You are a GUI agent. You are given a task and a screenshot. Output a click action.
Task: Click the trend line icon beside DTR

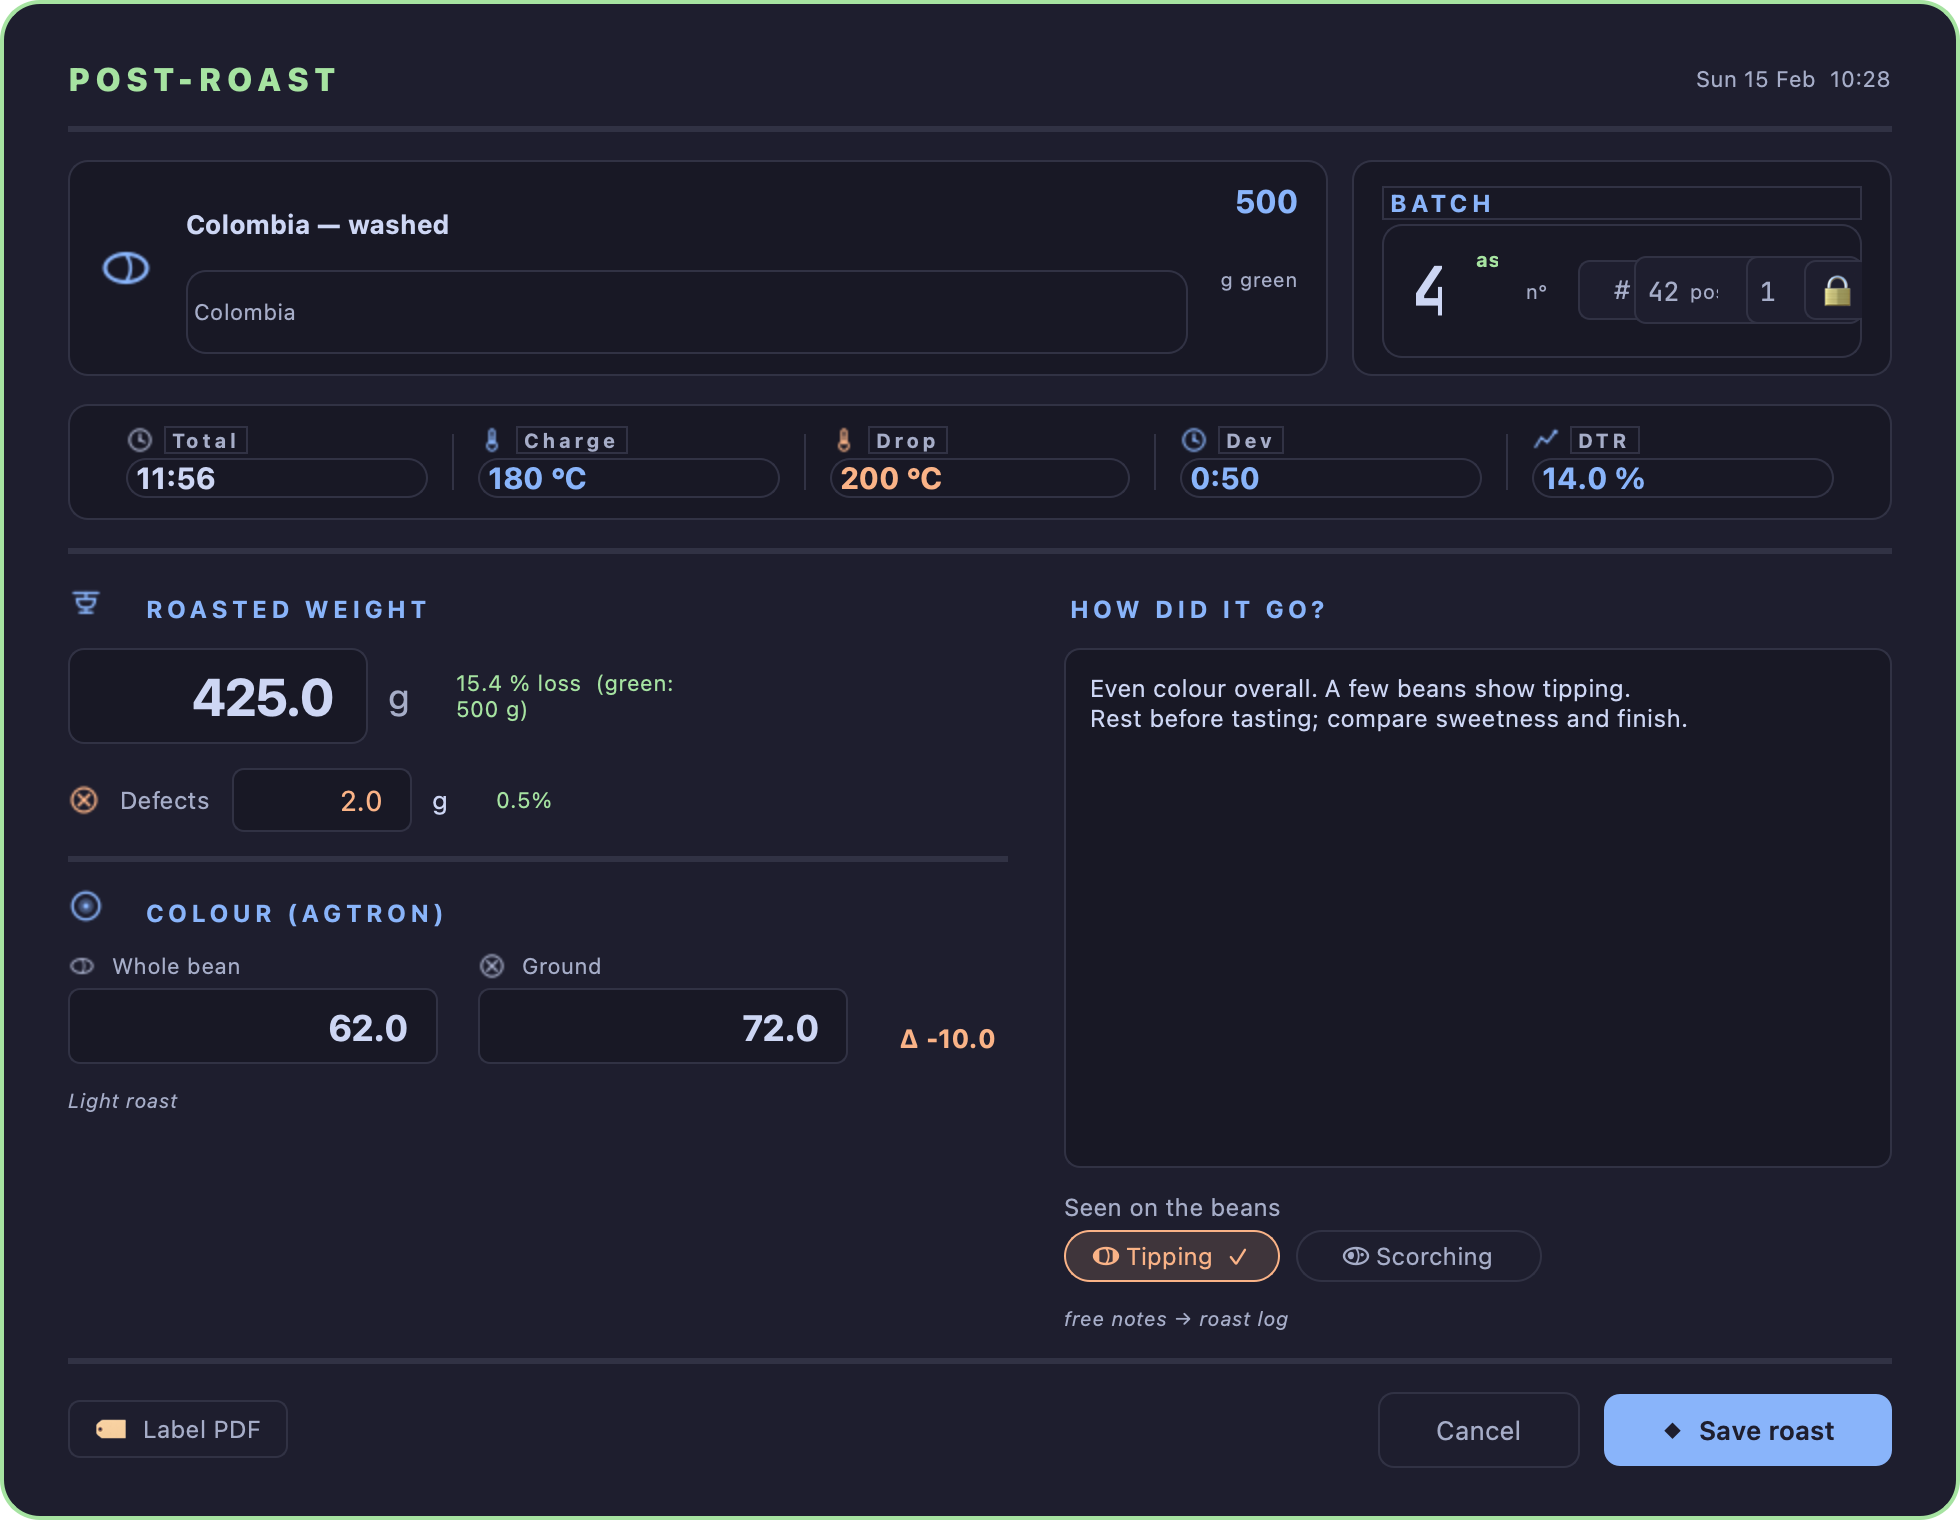click(1546, 439)
